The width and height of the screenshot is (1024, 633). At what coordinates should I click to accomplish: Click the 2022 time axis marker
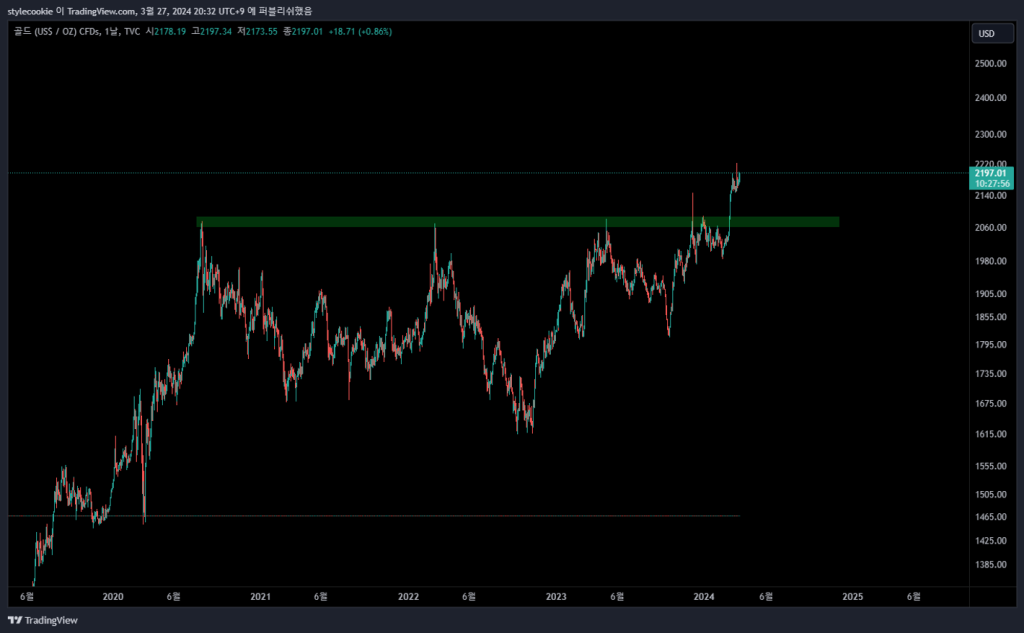[409, 596]
